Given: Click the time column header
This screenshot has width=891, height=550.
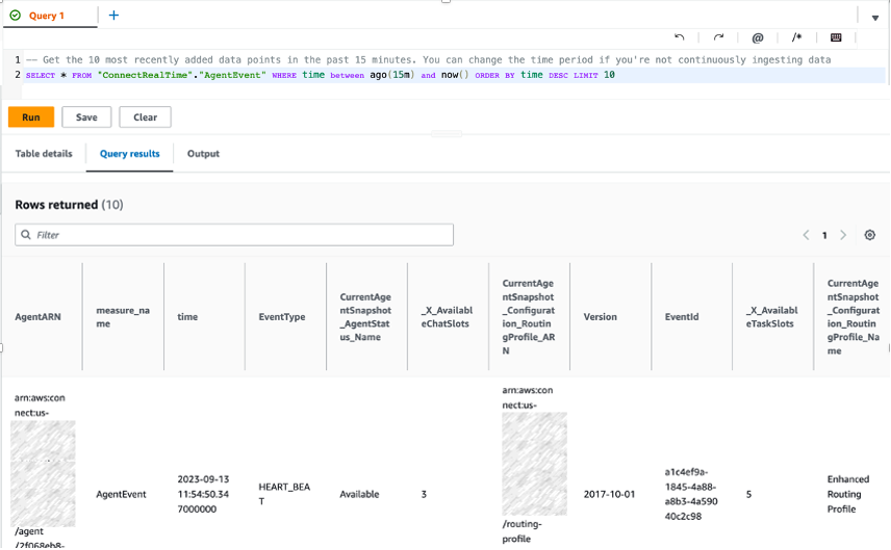Looking at the screenshot, I should pyautogui.click(x=188, y=316).
